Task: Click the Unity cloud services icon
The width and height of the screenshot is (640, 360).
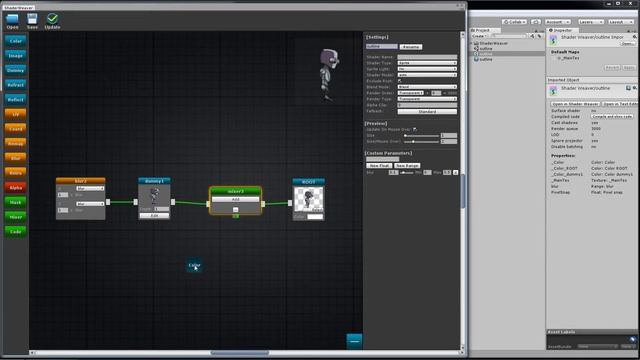Action: (536, 22)
